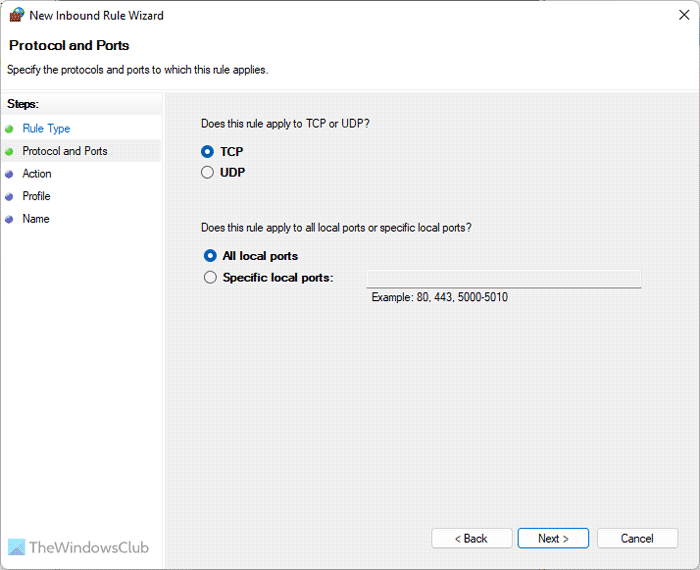Click the blue bullet beside Action
Image resolution: width=700 pixels, height=570 pixels.
[9, 174]
